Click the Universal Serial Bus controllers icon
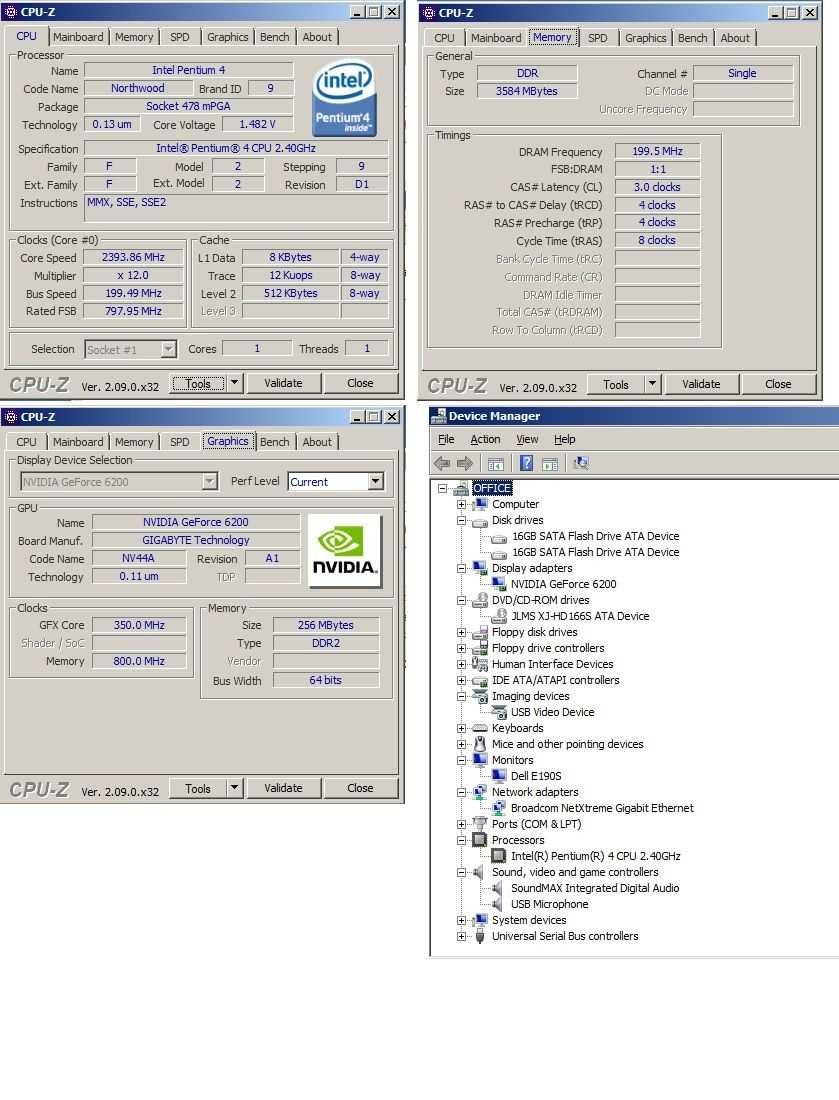Image resolution: width=839 pixels, height=1100 pixels. point(480,936)
